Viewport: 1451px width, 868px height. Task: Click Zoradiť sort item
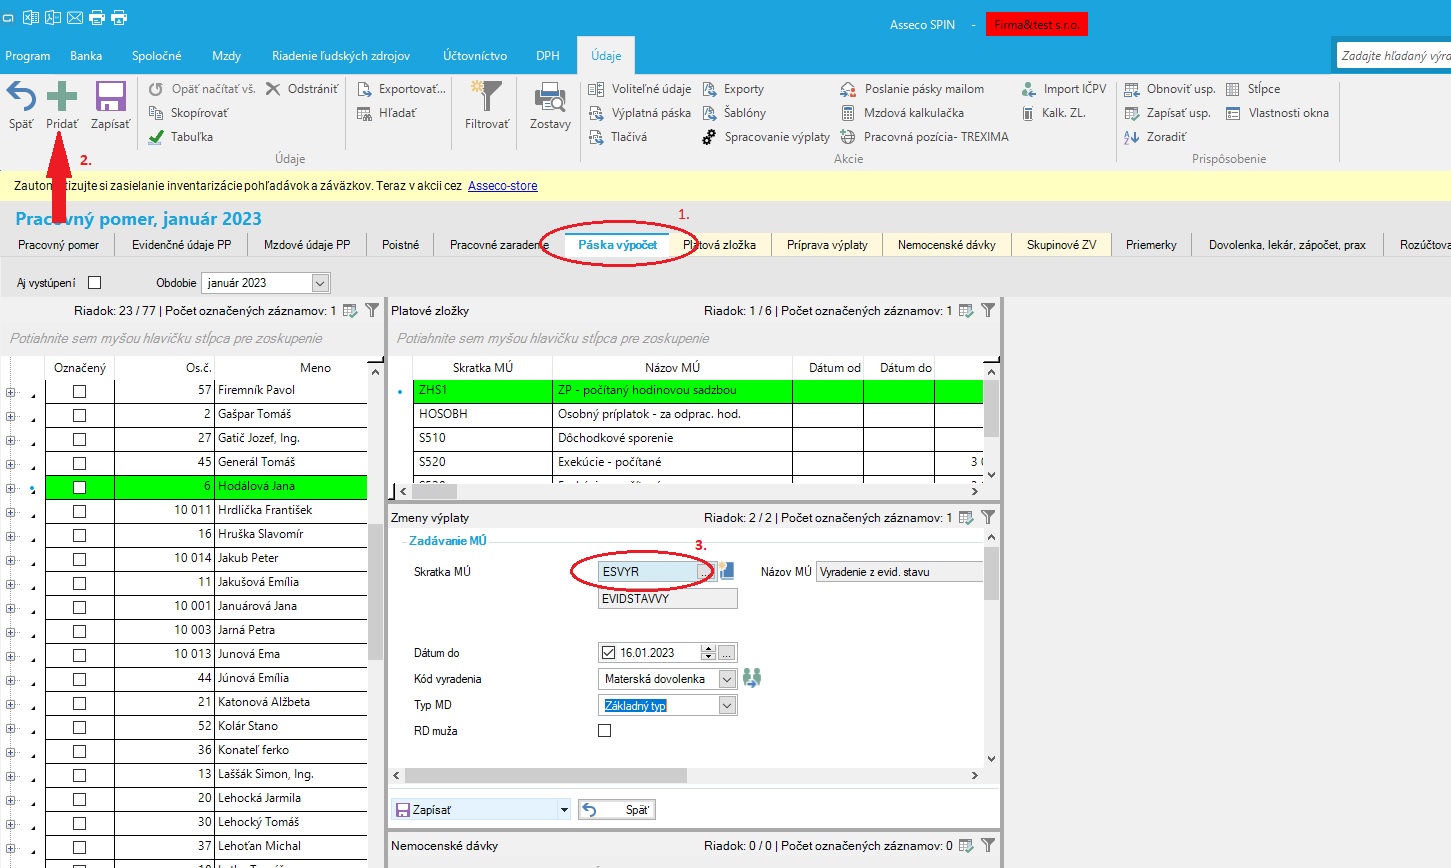point(1156,137)
